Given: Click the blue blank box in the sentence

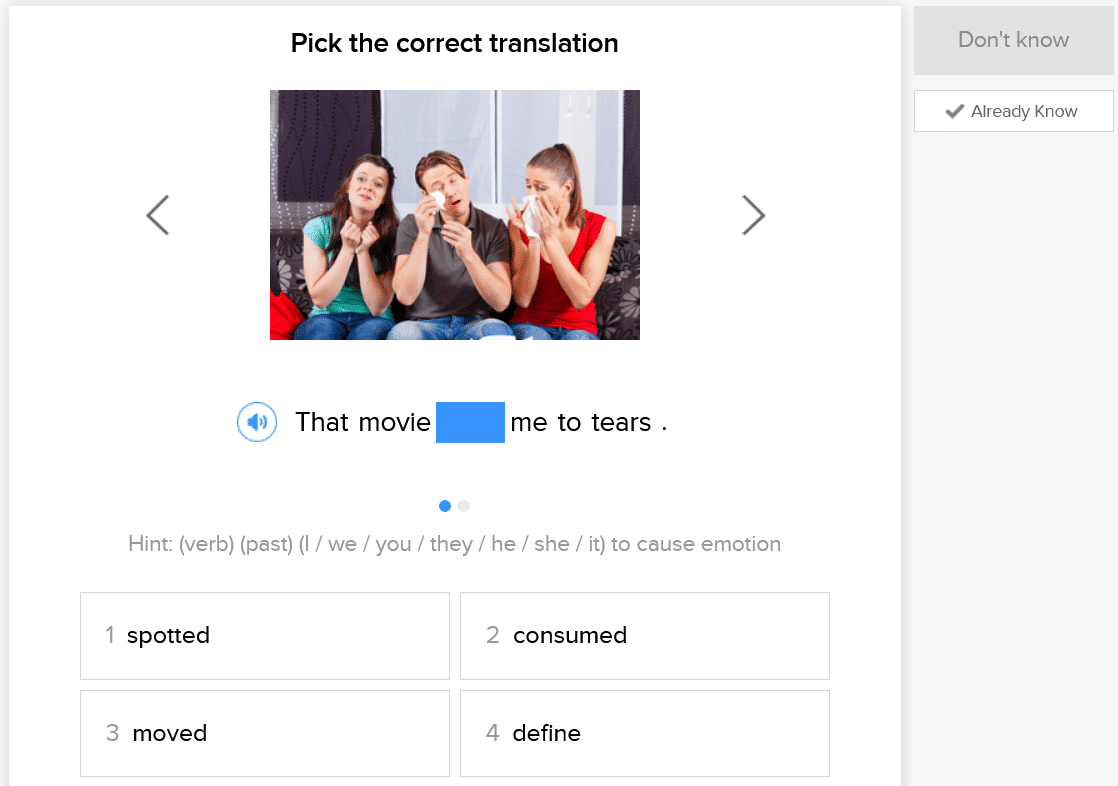Looking at the screenshot, I should click(x=470, y=422).
